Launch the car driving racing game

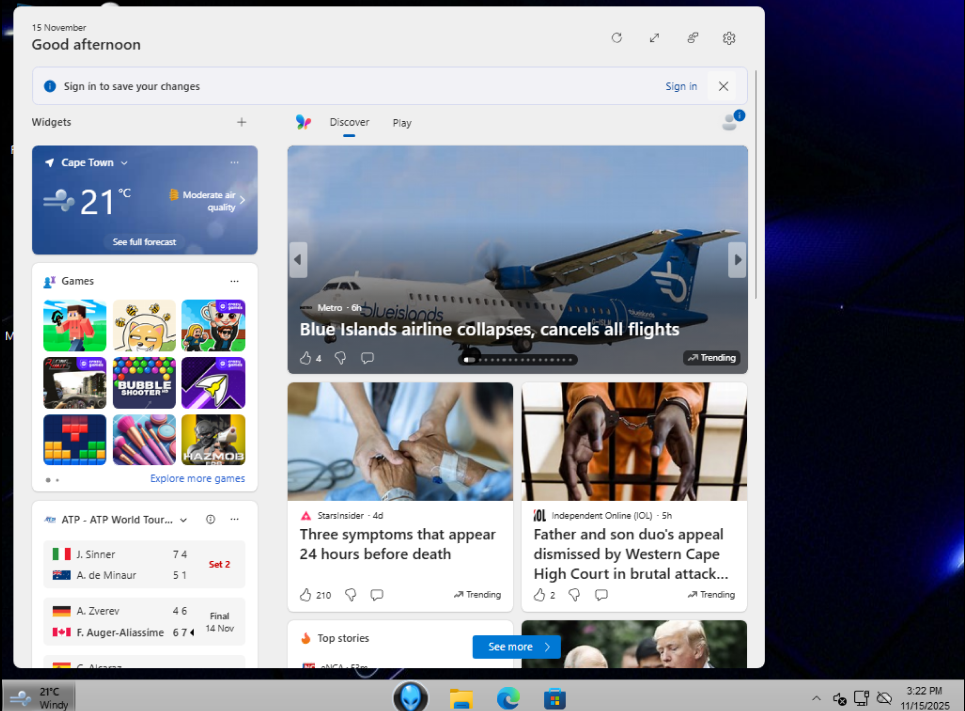[74, 382]
